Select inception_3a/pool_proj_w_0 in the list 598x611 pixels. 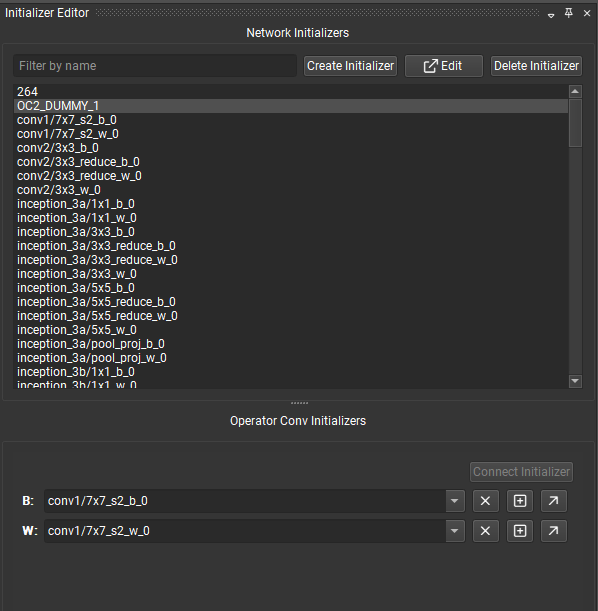pos(291,358)
